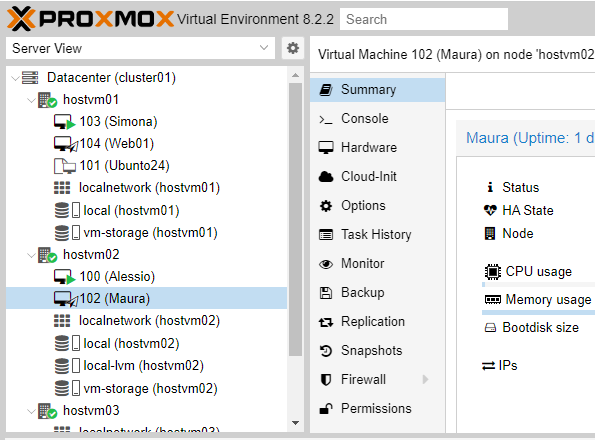The width and height of the screenshot is (595, 440).
Task: Click the tree scrollbar down arrow
Action: click(x=296, y=423)
